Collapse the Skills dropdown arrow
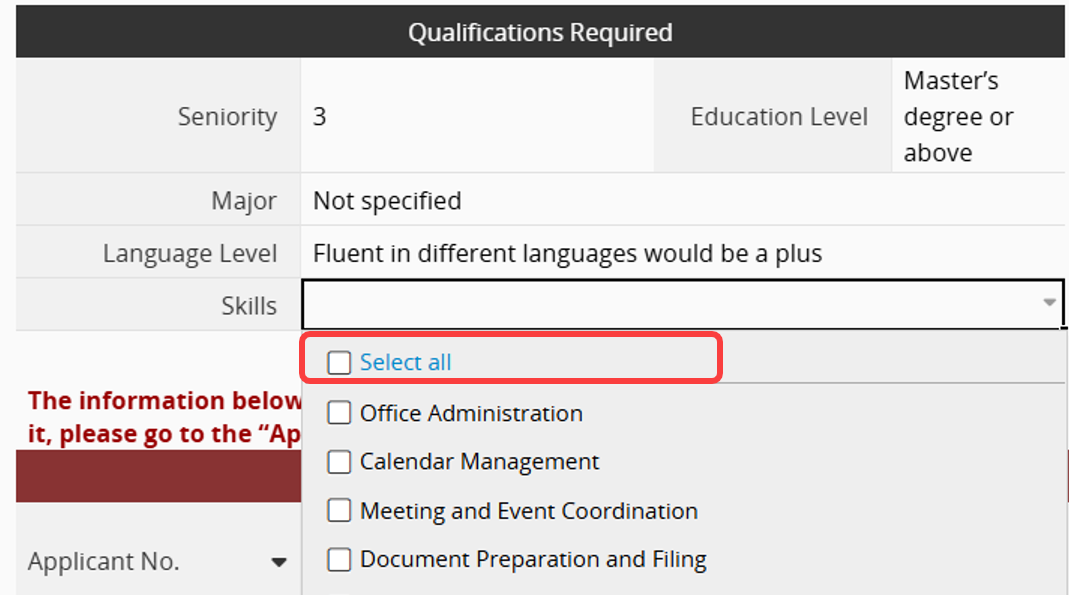This screenshot has width=1069, height=595. [x=1049, y=303]
